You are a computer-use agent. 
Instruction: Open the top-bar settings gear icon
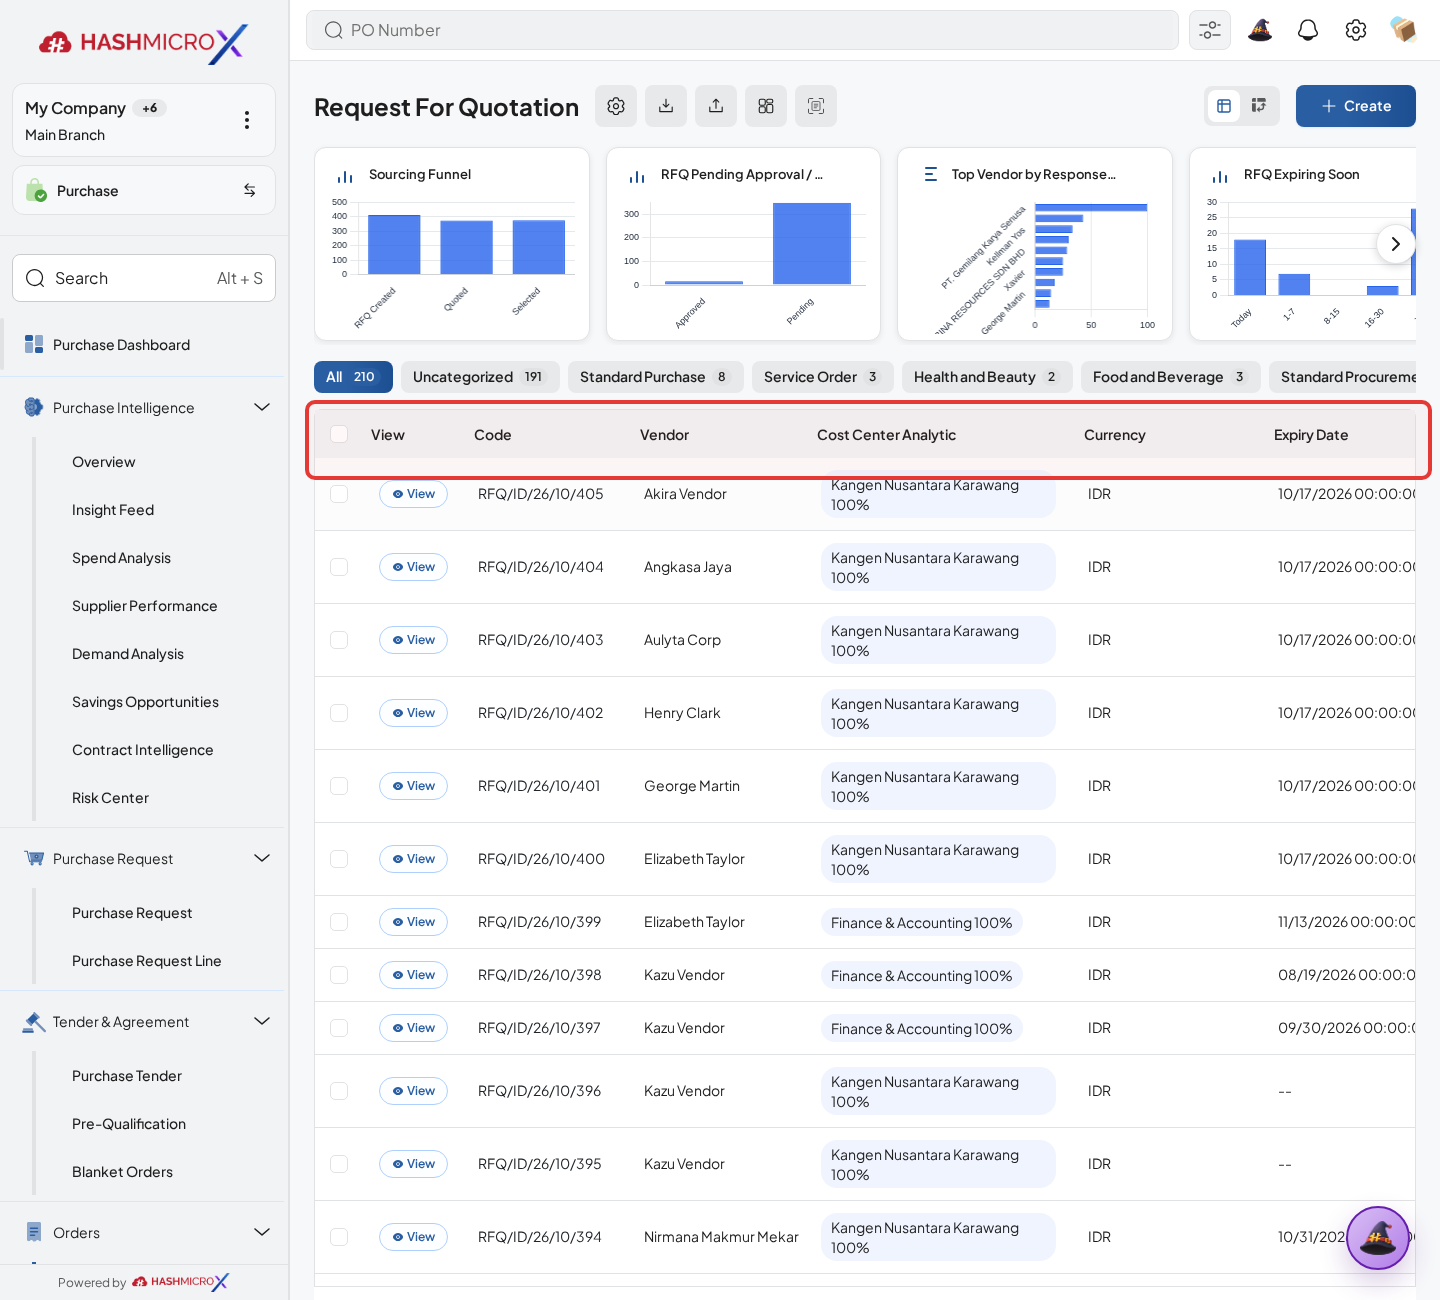pos(1356,30)
